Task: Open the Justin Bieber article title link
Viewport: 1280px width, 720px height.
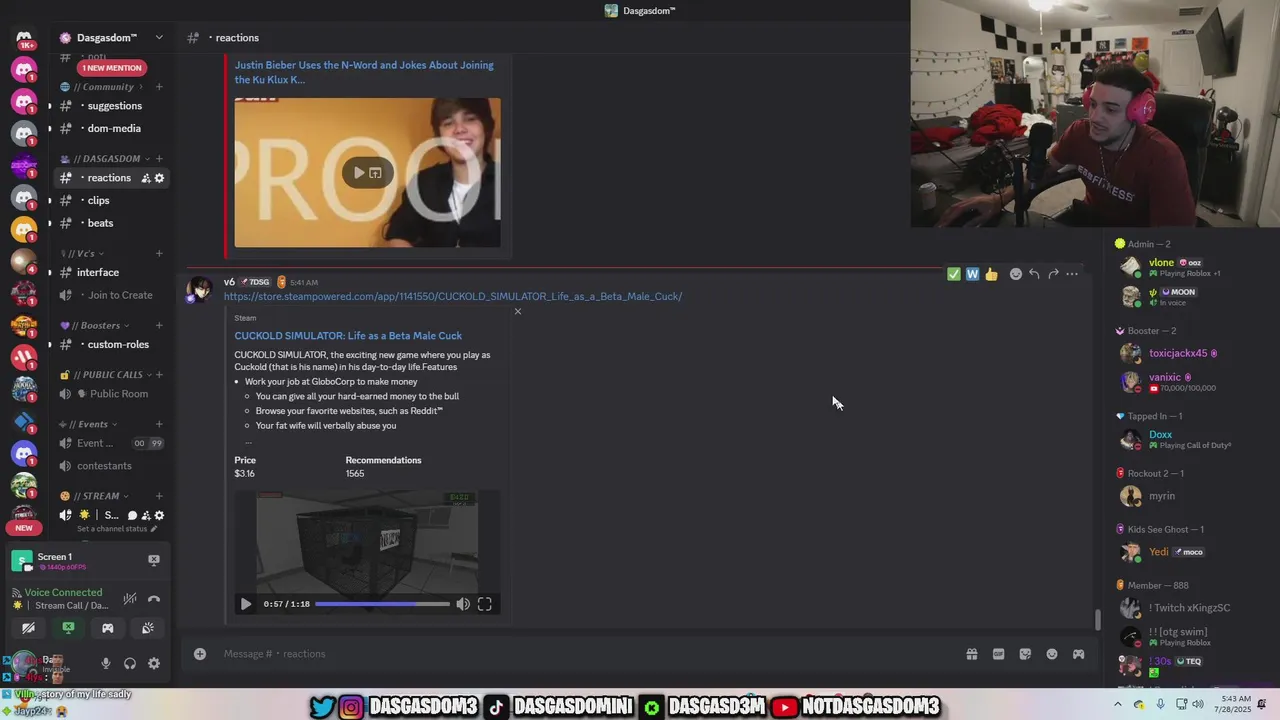Action: (x=364, y=72)
